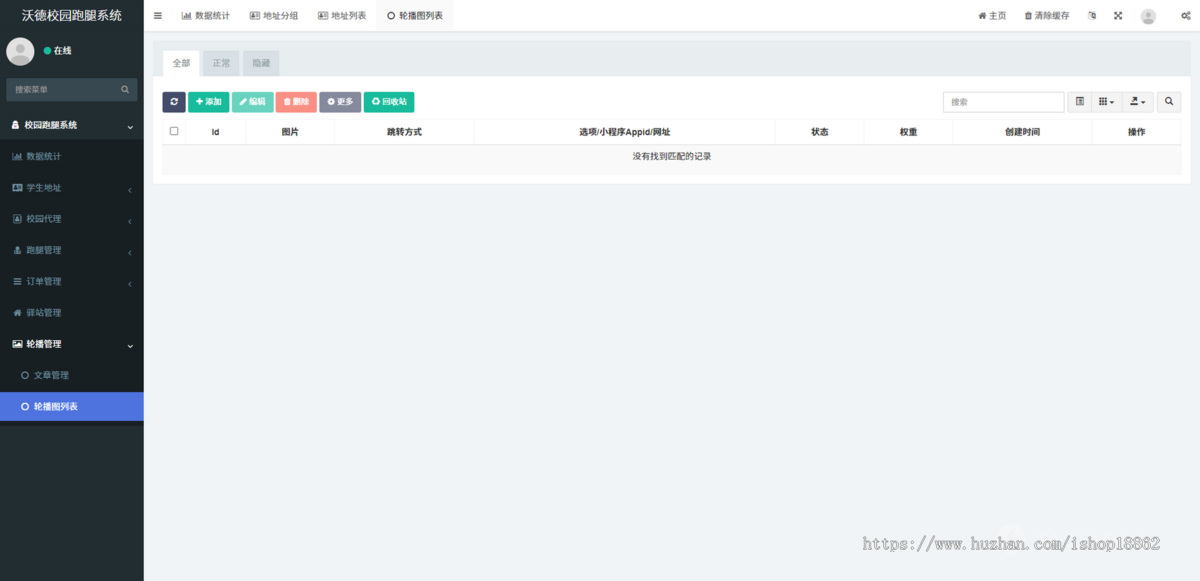Click the magnifier search icon at far right
The height and width of the screenshot is (581, 1200).
pos(1168,101)
